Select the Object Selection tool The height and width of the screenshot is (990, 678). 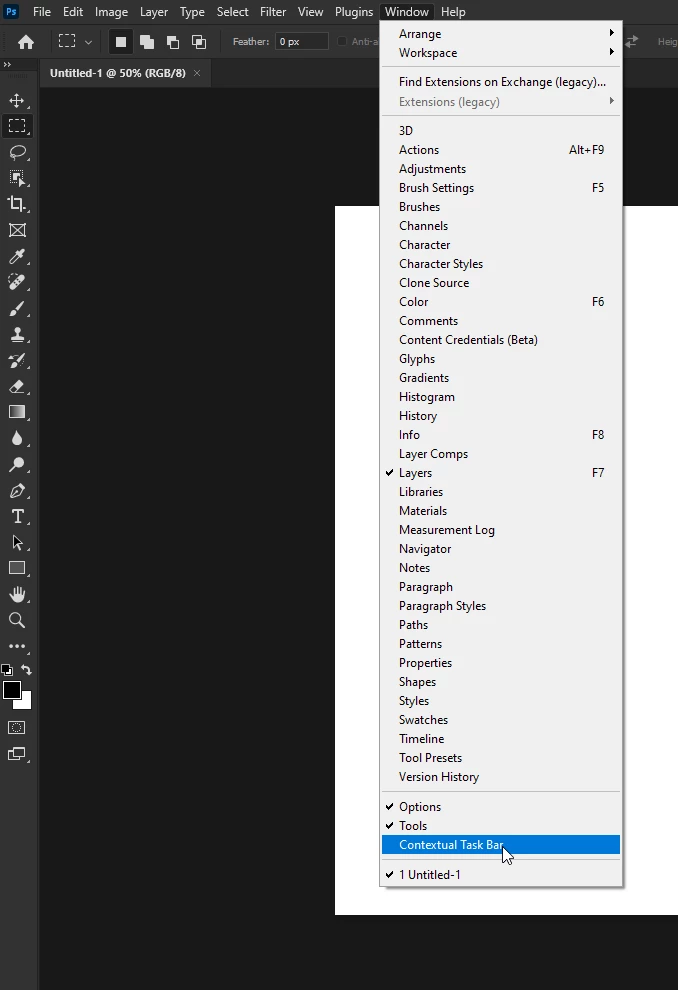click(17, 178)
